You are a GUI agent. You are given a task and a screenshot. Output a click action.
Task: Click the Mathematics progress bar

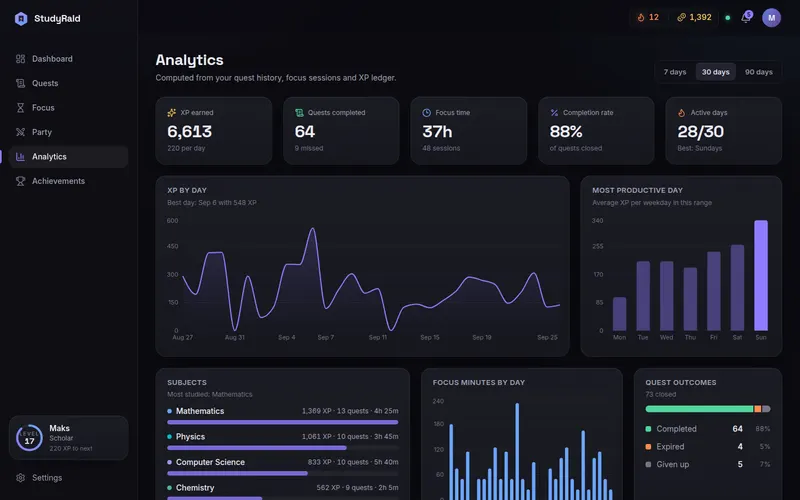coord(283,422)
